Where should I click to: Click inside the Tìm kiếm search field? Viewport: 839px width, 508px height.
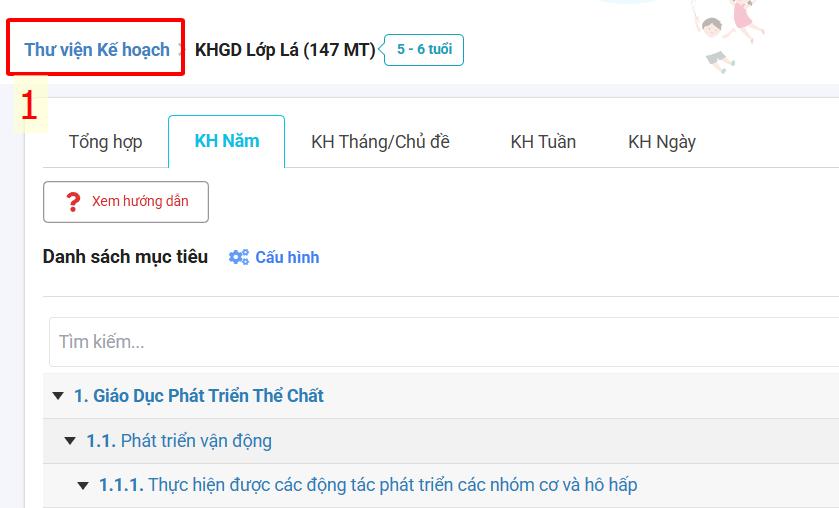(440, 342)
